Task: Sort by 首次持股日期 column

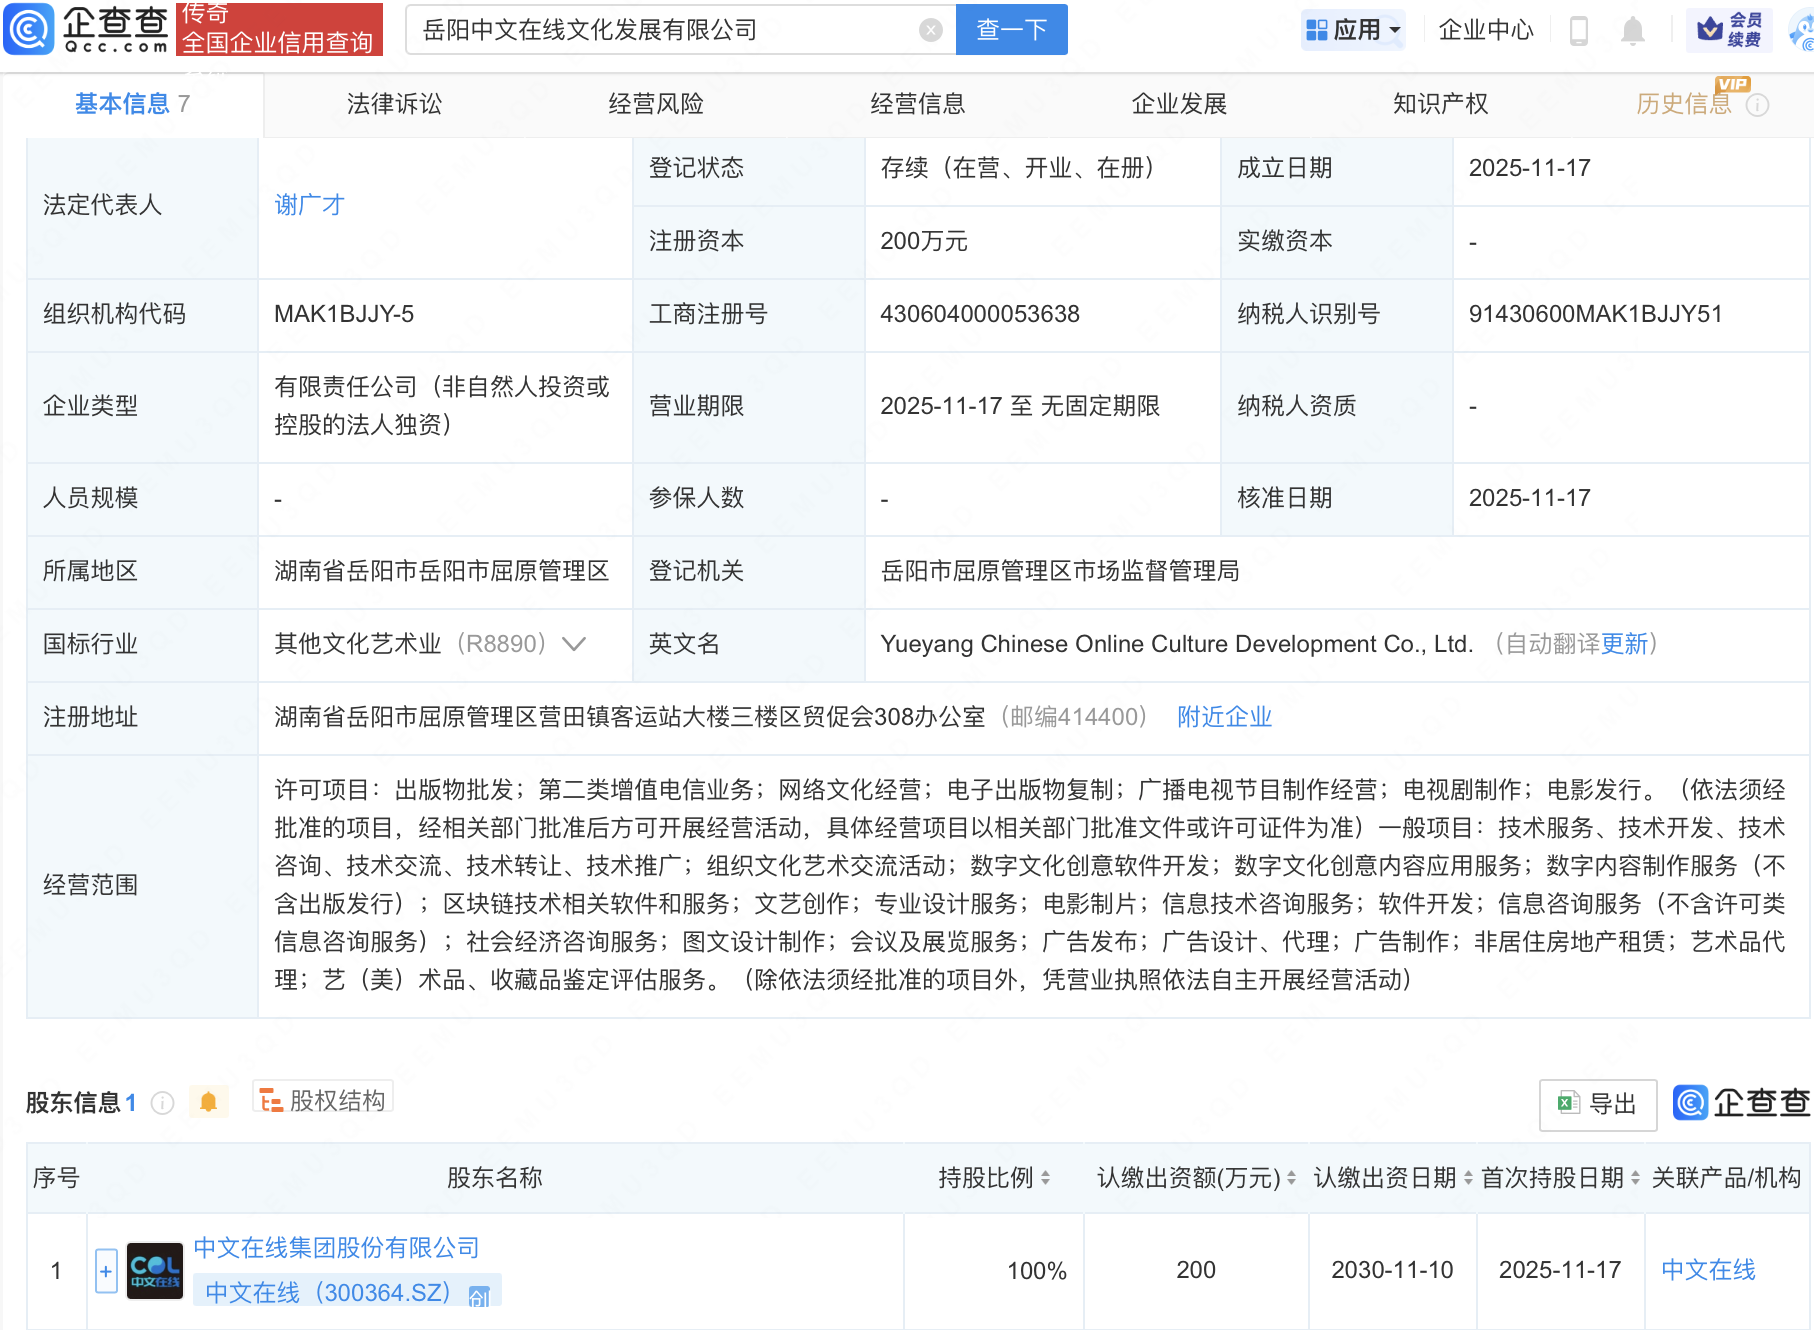Action: (x=1635, y=1178)
